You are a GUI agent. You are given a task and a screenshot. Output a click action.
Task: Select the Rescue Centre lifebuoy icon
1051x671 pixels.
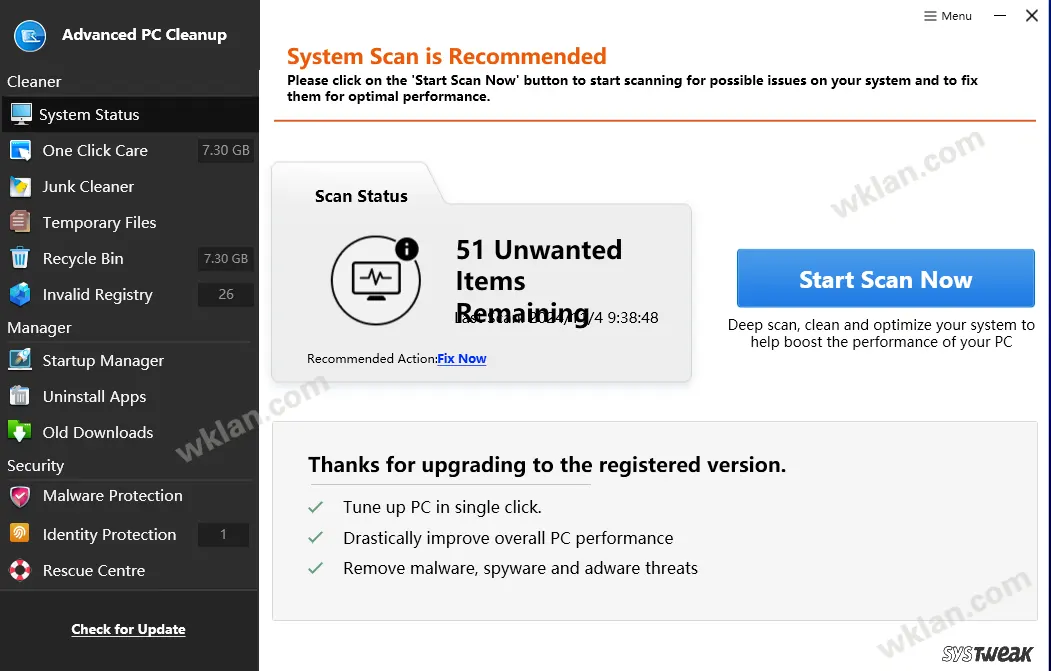click(x=19, y=570)
